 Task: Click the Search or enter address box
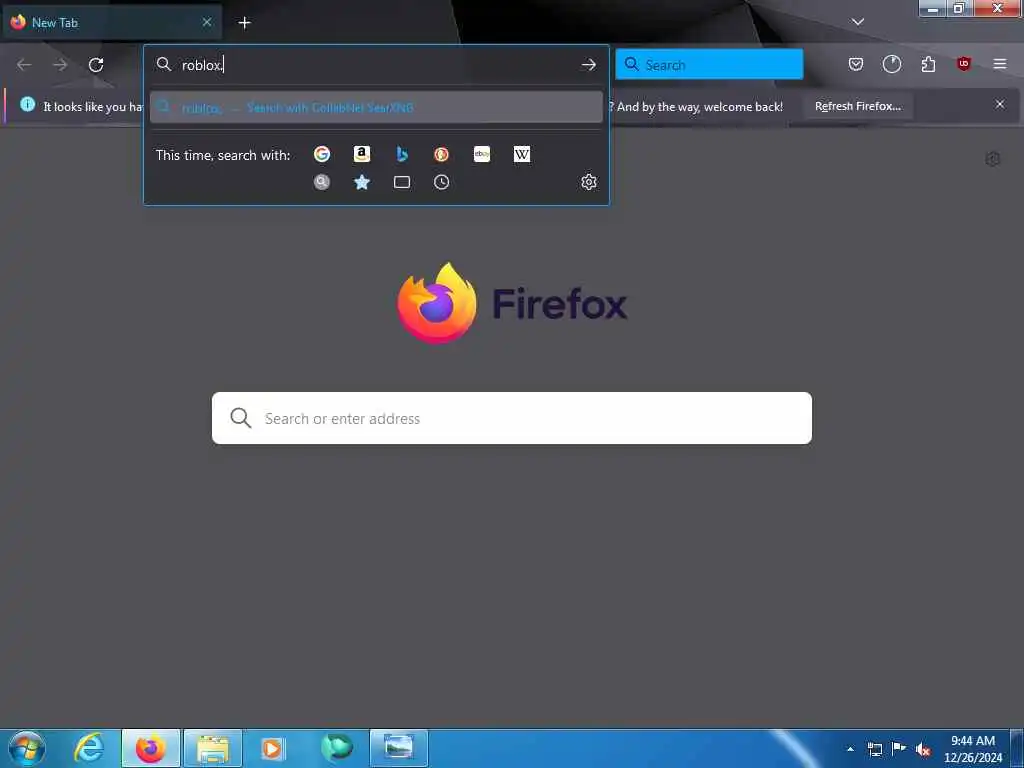512,418
